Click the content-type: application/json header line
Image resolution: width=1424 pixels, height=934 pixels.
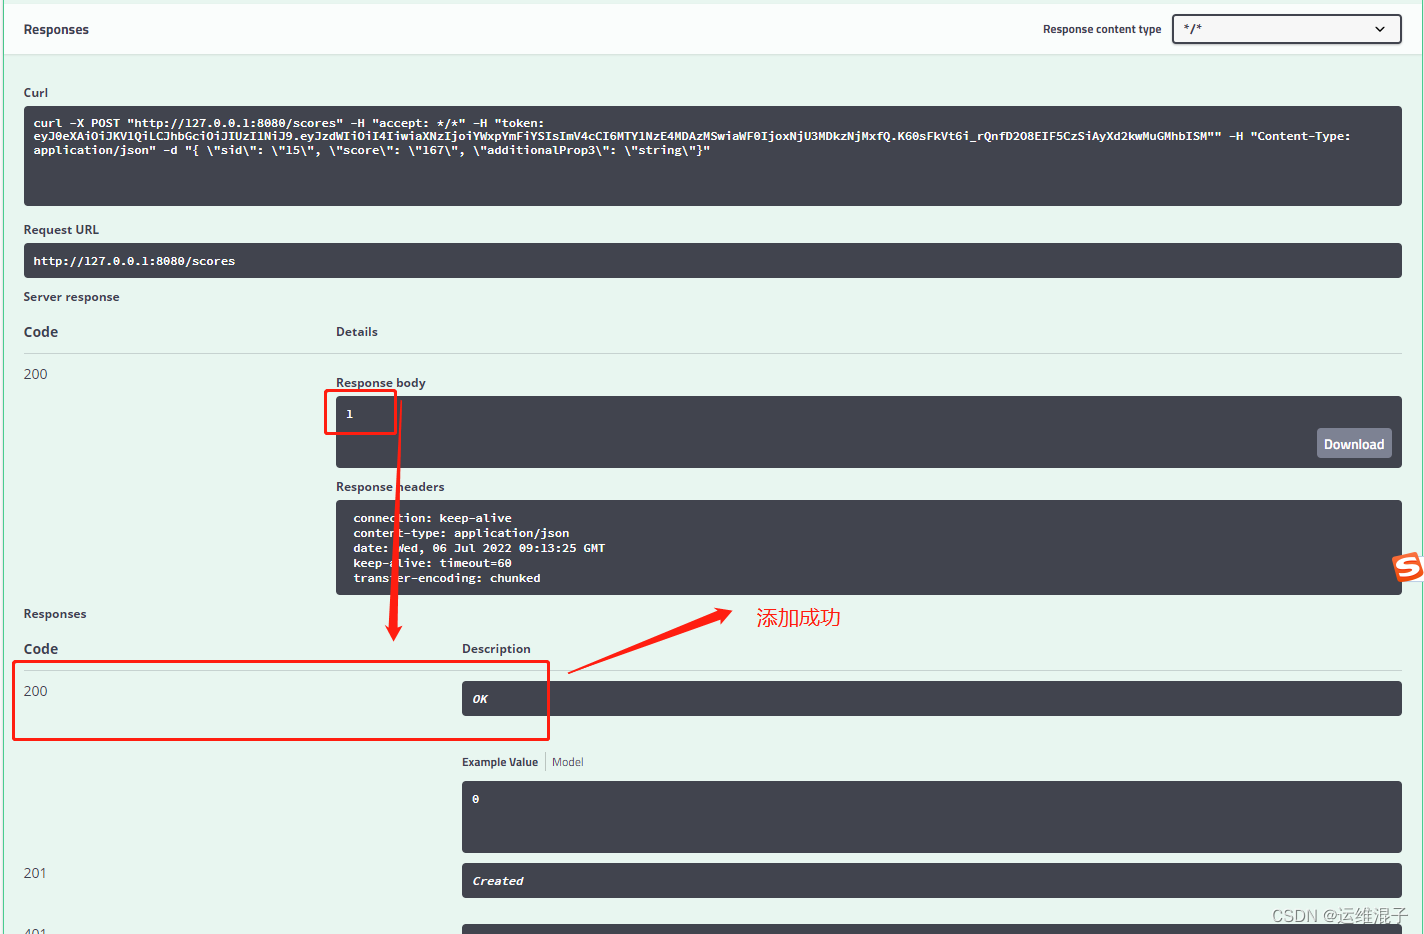coord(461,533)
